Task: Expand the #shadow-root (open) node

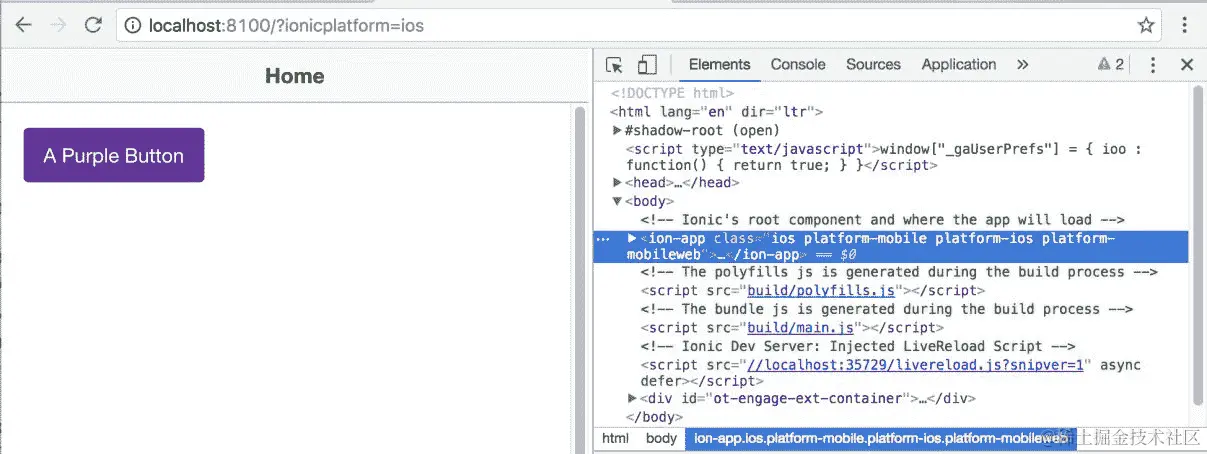Action: click(x=617, y=130)
